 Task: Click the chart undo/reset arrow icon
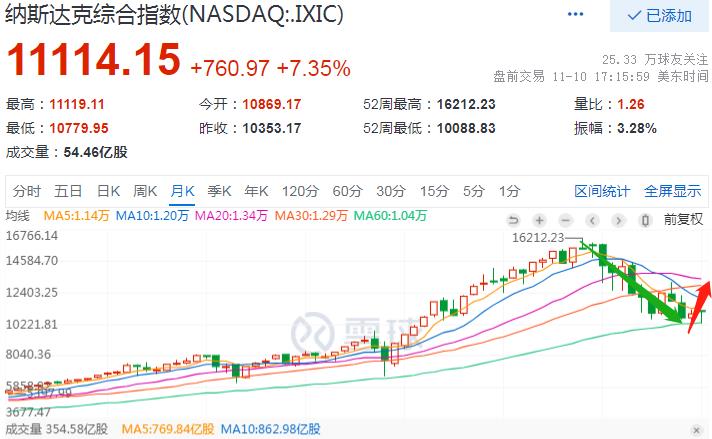[513, 221]
